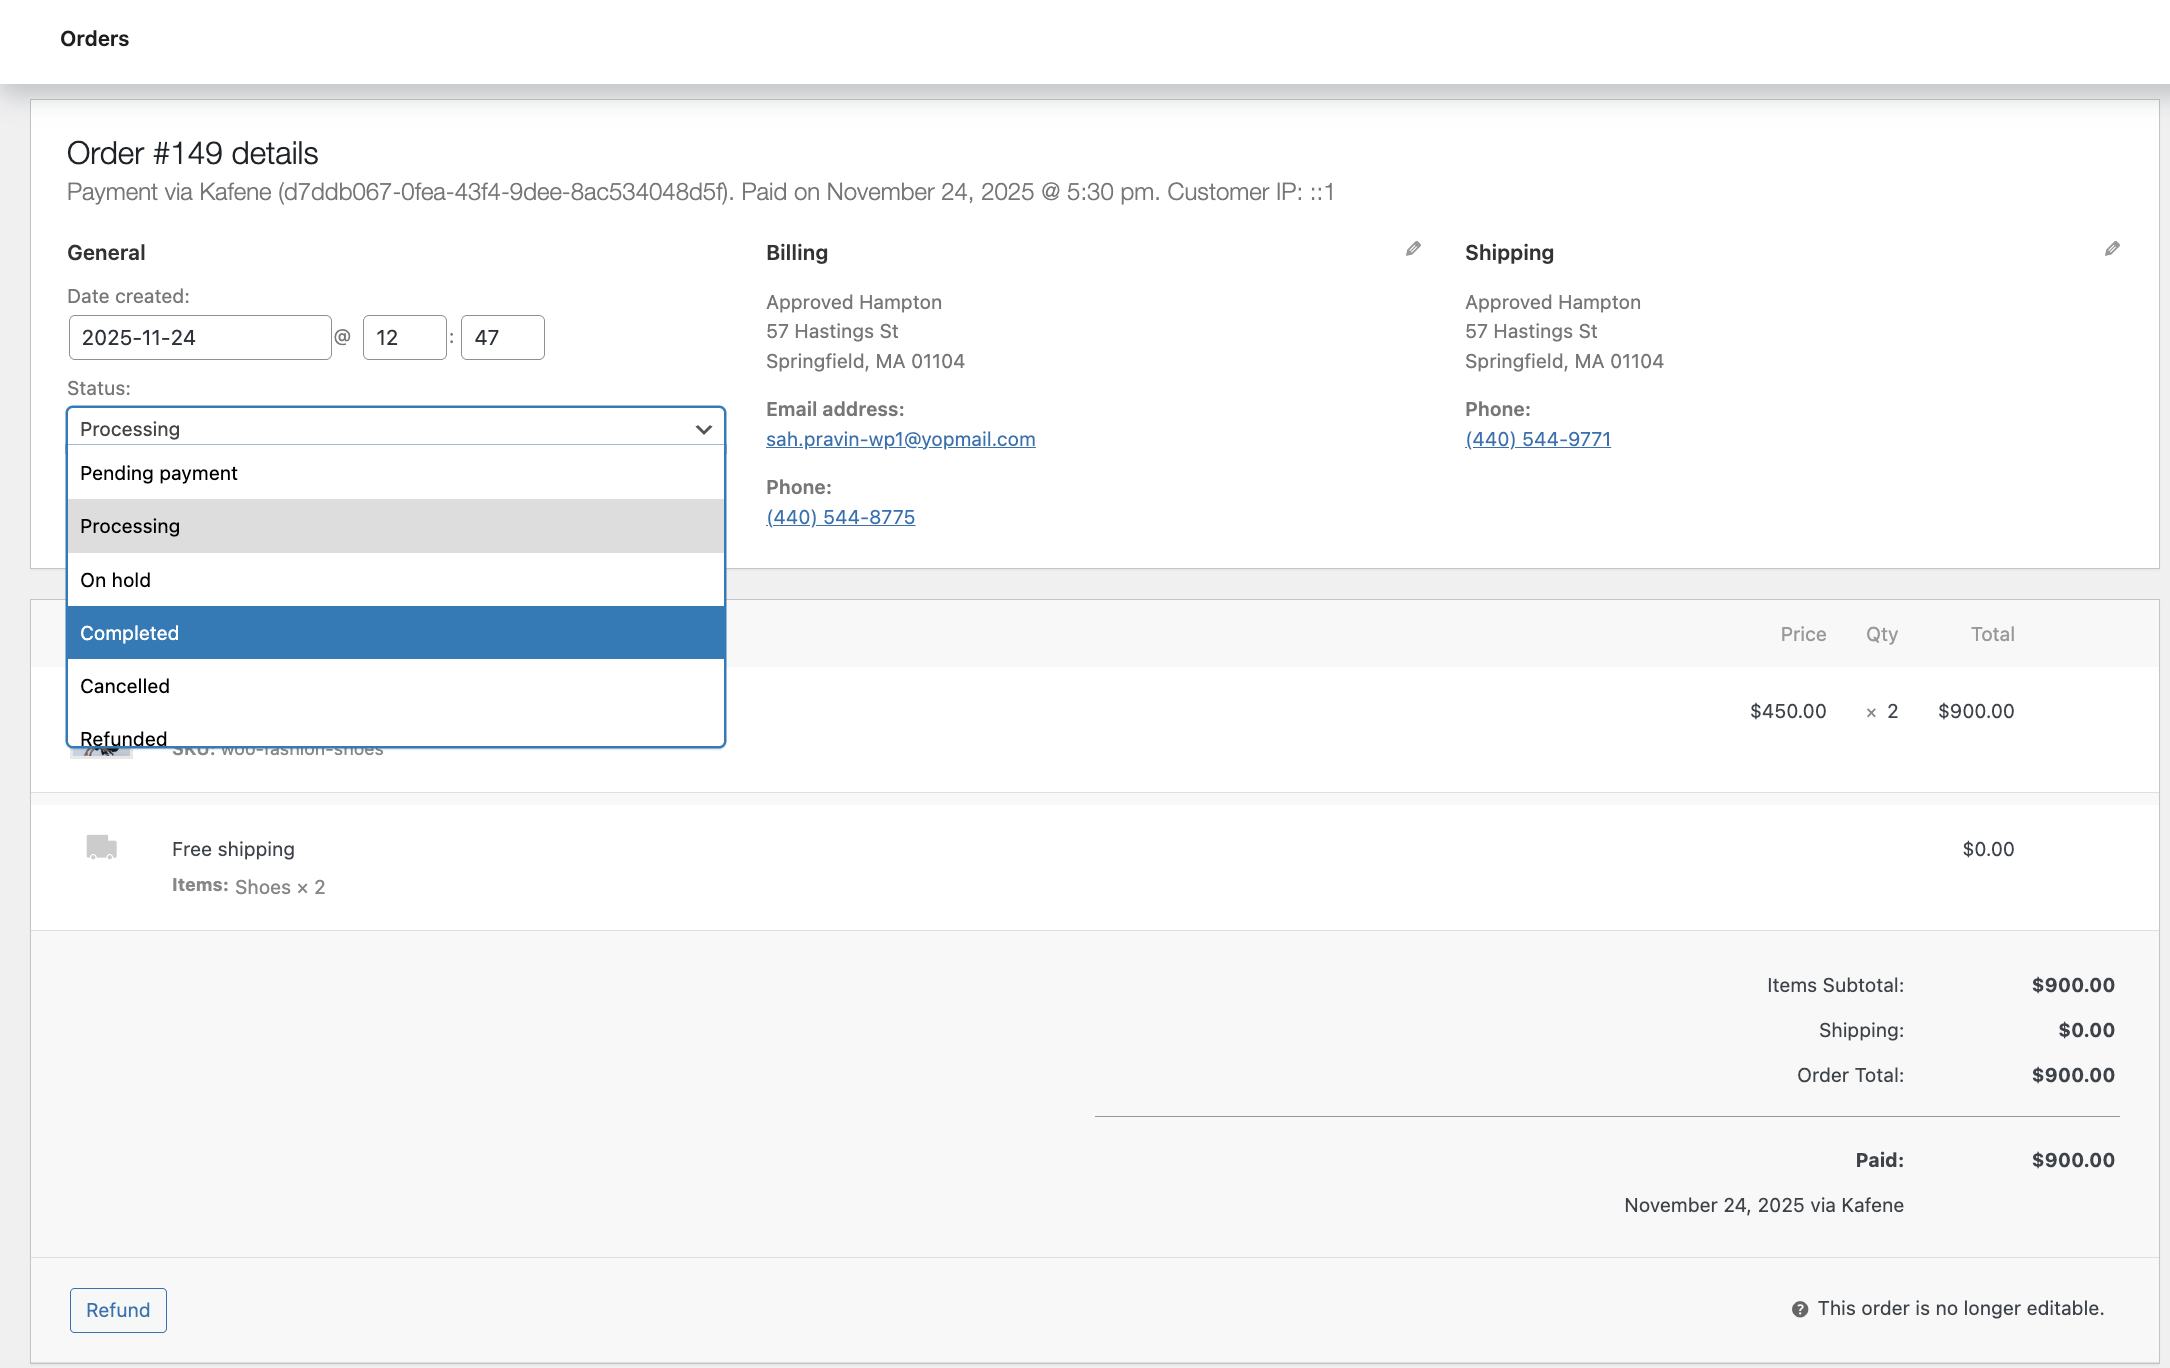Focus the date created field 2025-11-24
2170x1368 pixels.
[x=200, y=338]
